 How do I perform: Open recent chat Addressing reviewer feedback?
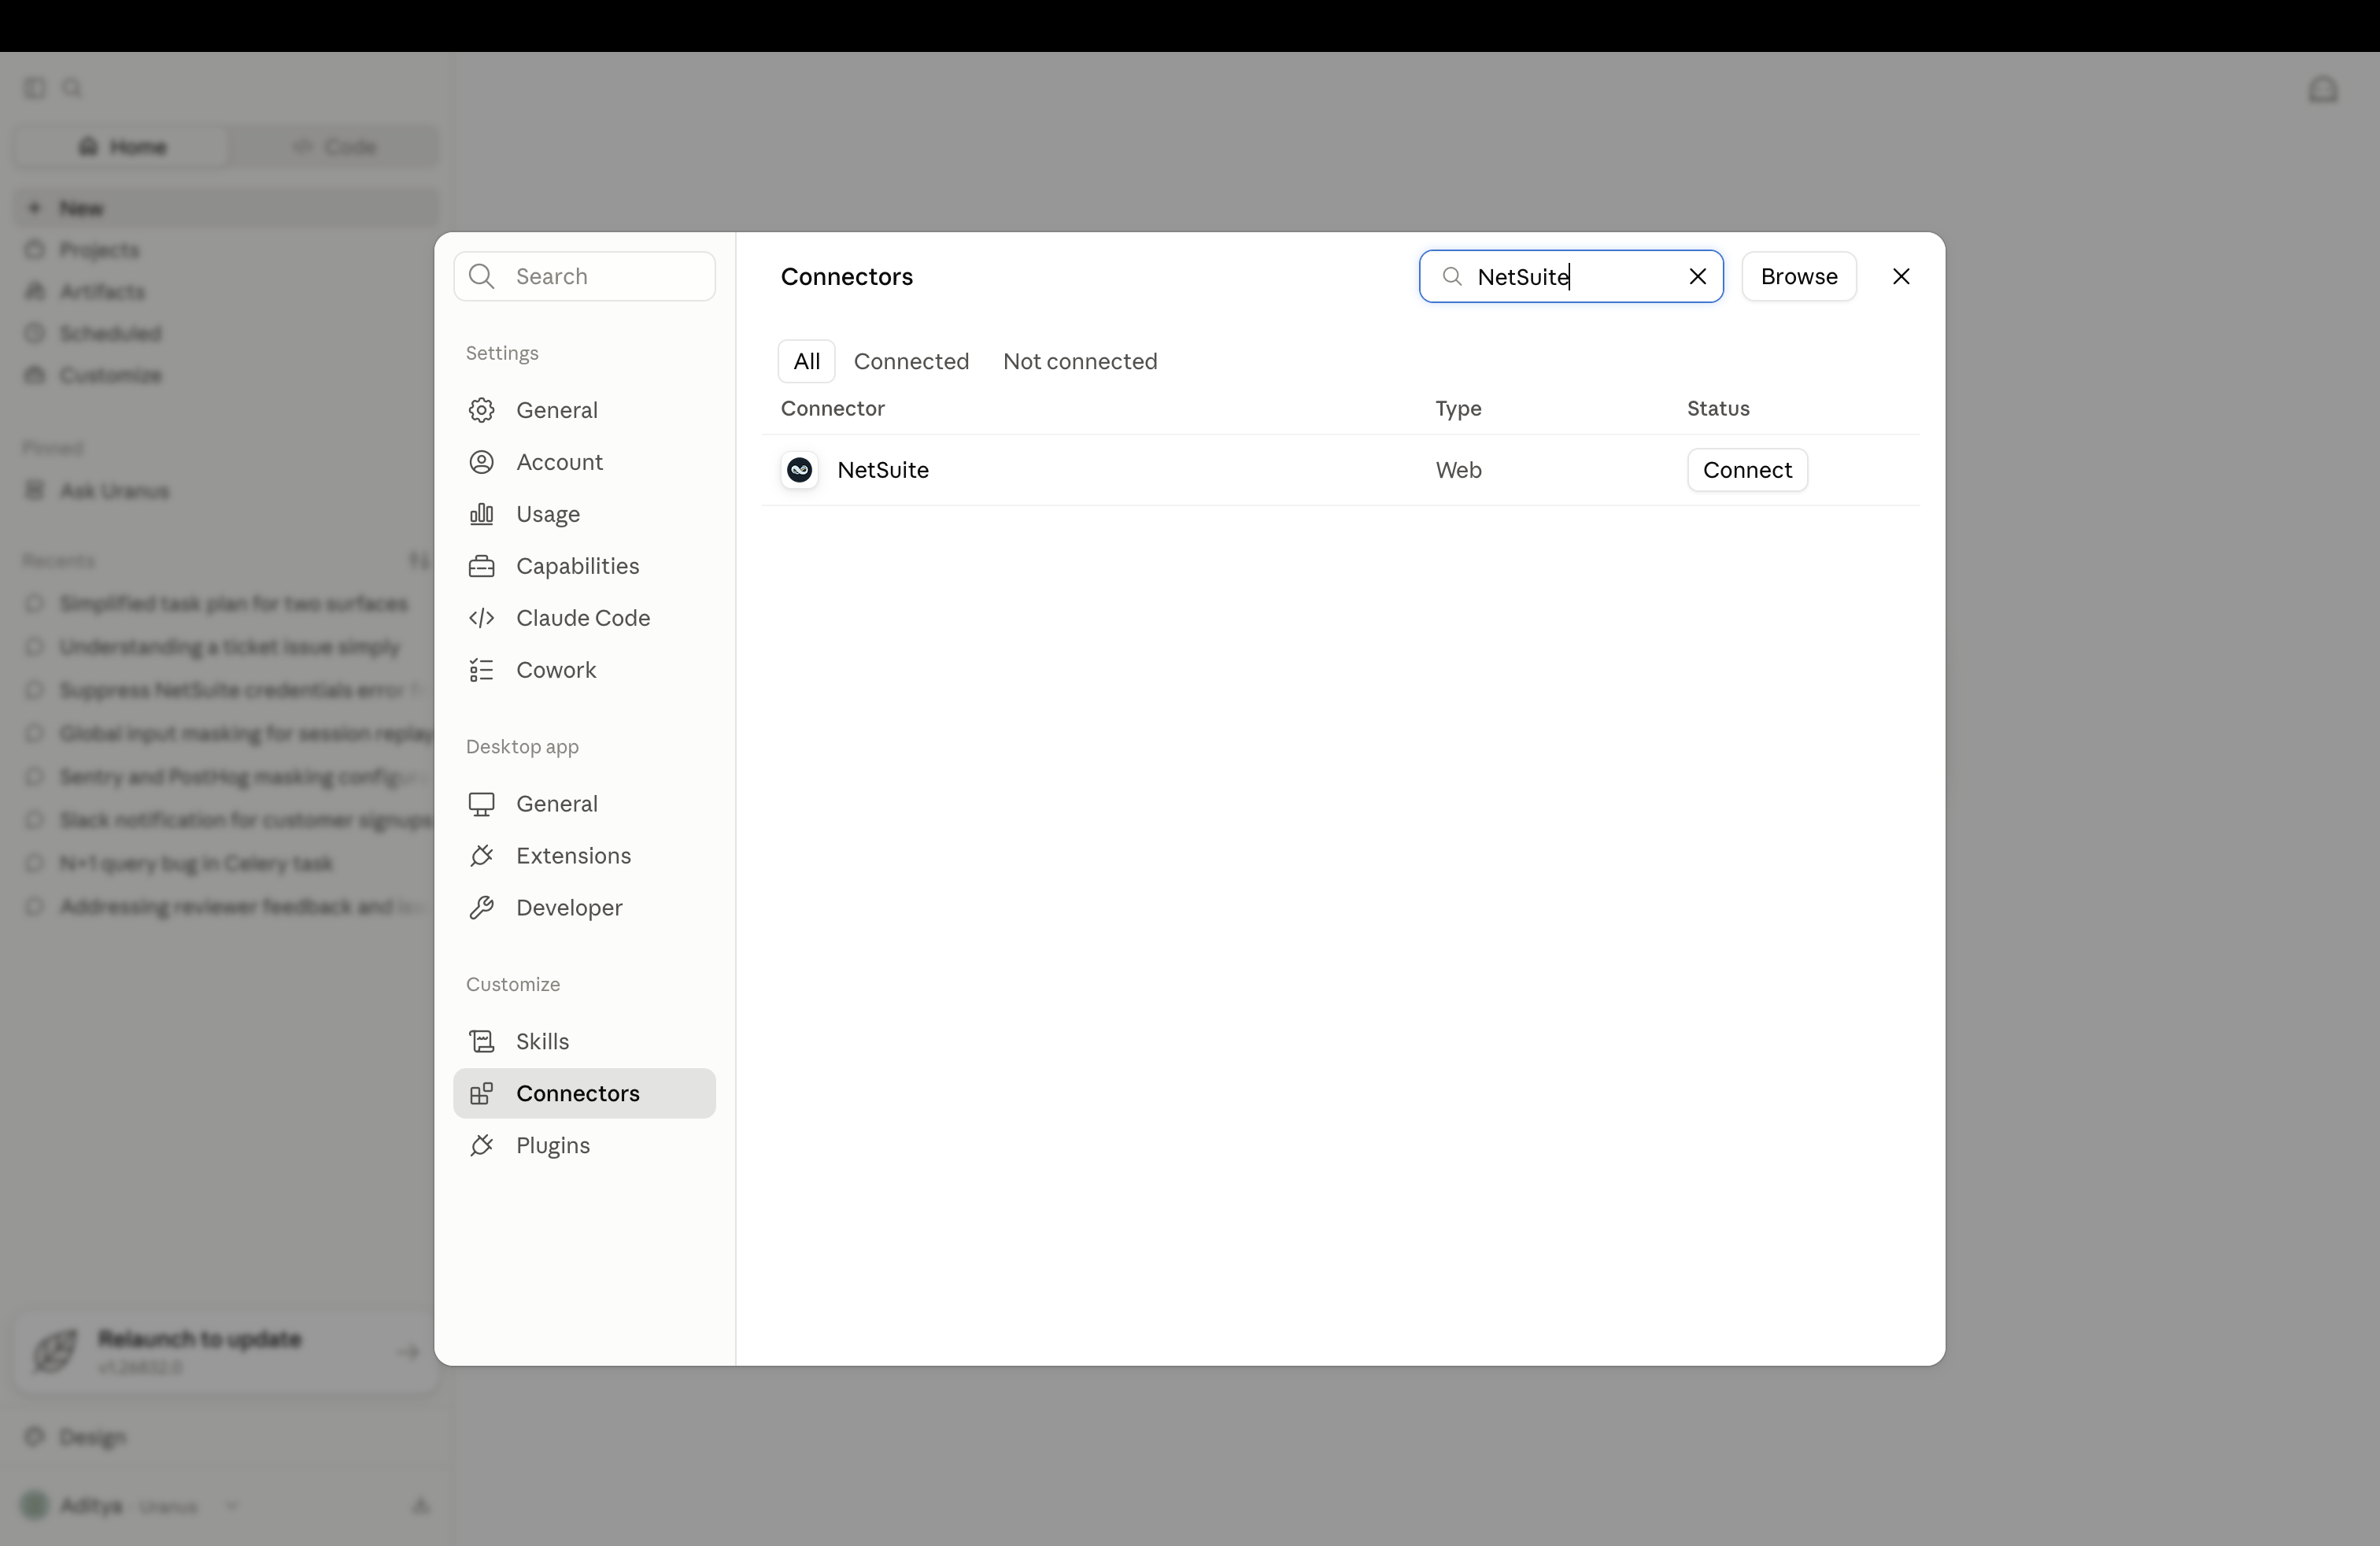tap(226, 907)
